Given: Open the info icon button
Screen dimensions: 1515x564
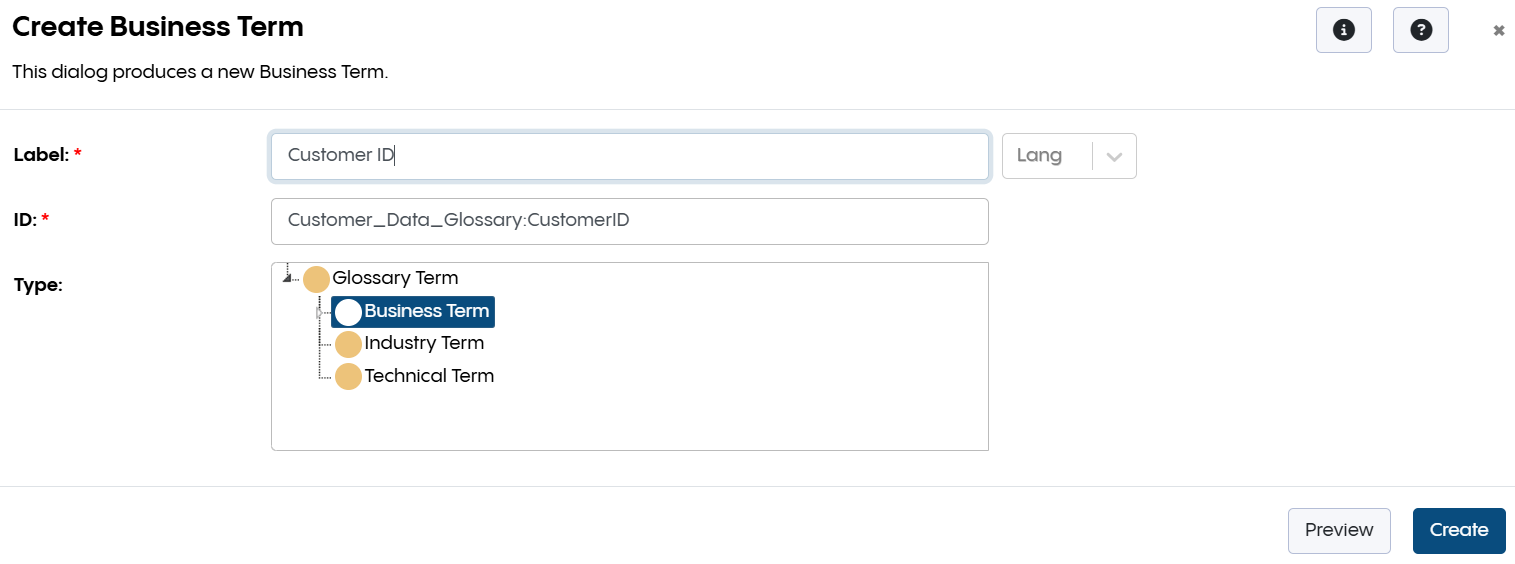Looking at the screenshot, I should pos(1343,30).
